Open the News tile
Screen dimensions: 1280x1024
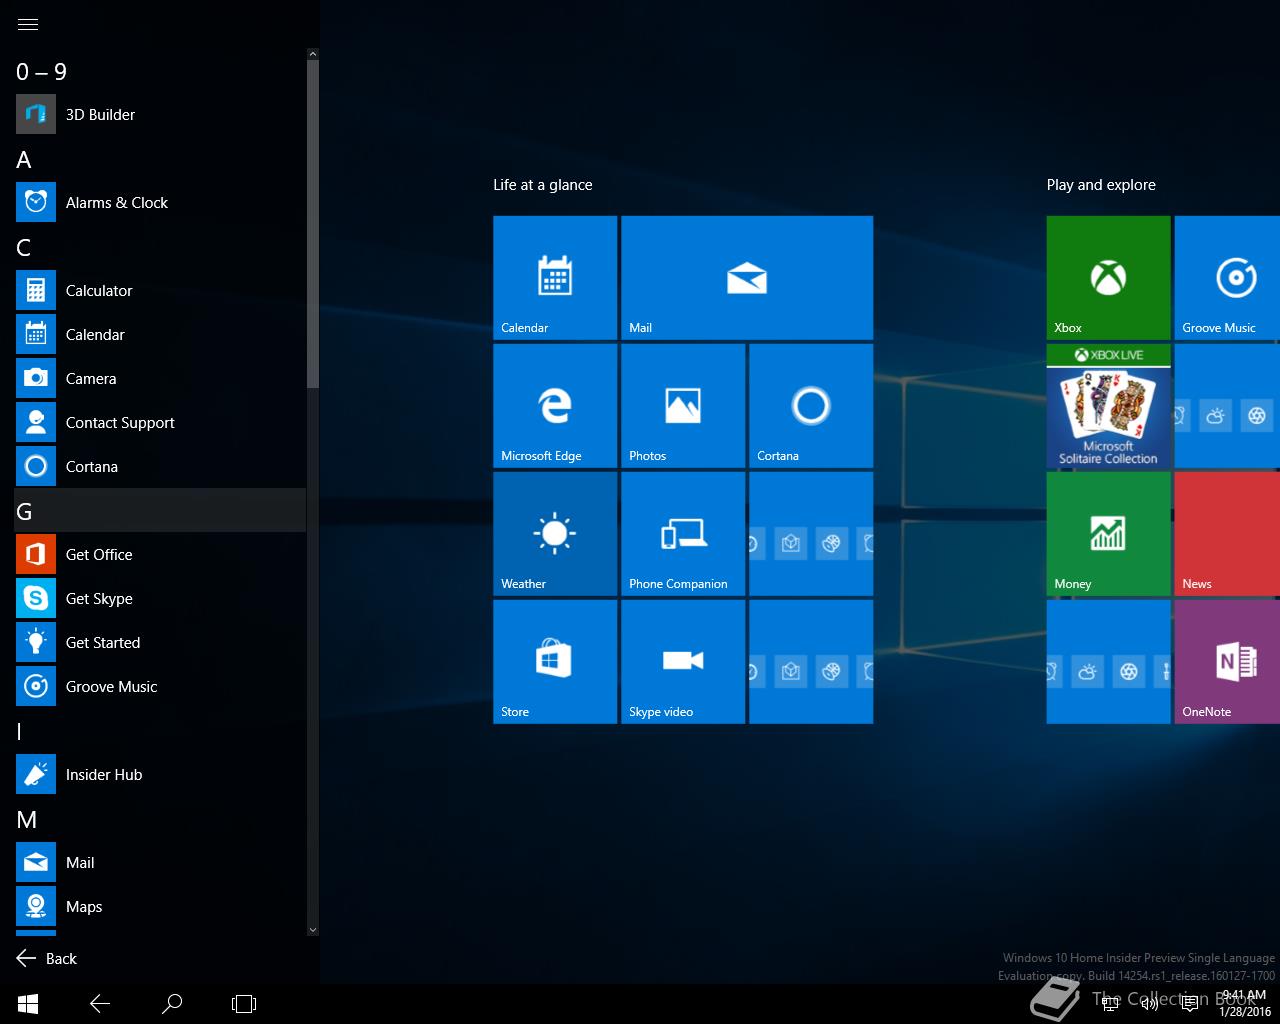tap(1227, 534)
